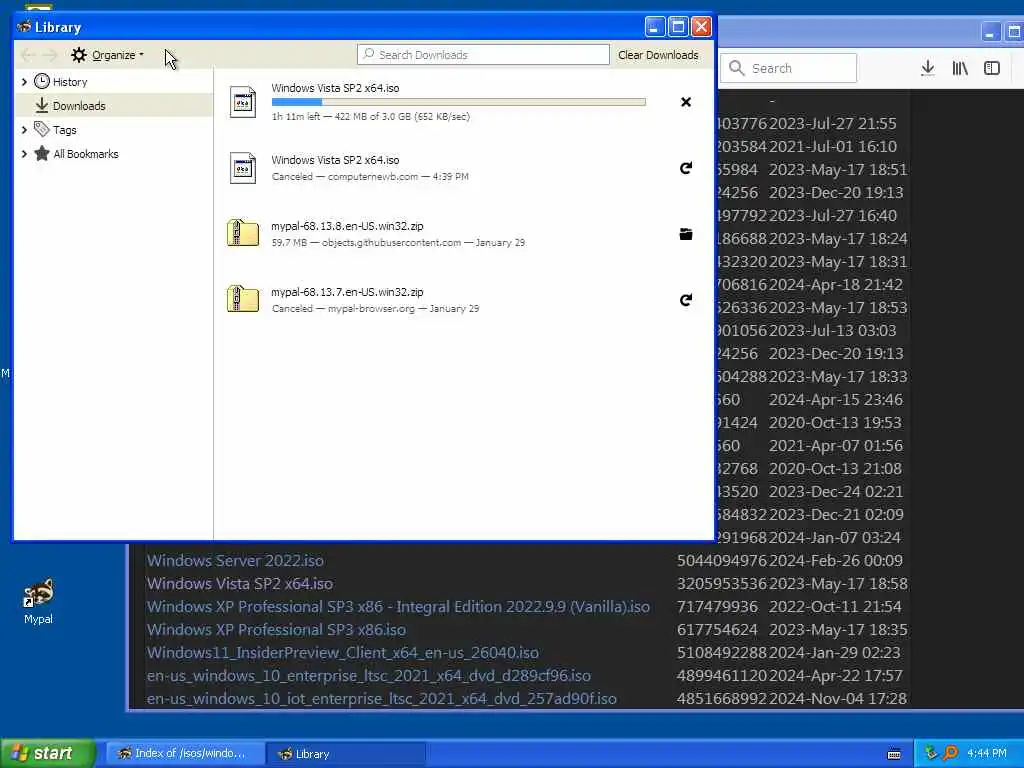Toggle the browser sidebar icon
The image size is (1024, 768).
click(x=991, y=68)
